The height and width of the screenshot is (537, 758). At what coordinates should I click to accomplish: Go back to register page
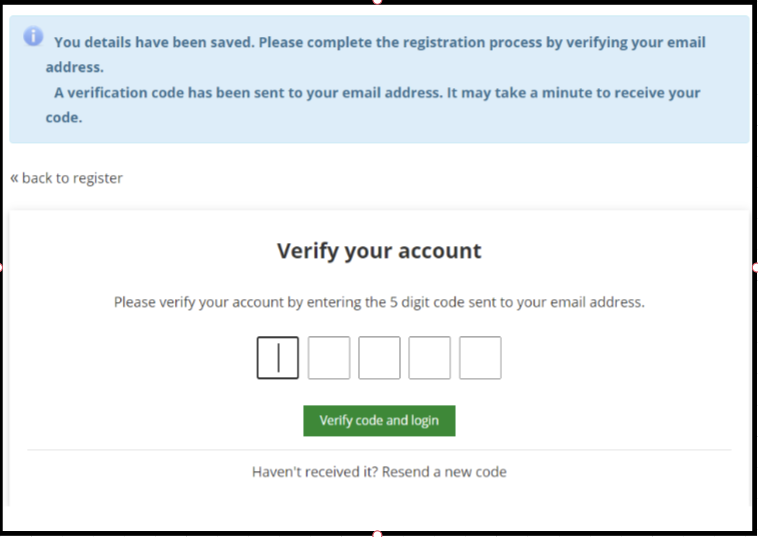tap(72, 178)
